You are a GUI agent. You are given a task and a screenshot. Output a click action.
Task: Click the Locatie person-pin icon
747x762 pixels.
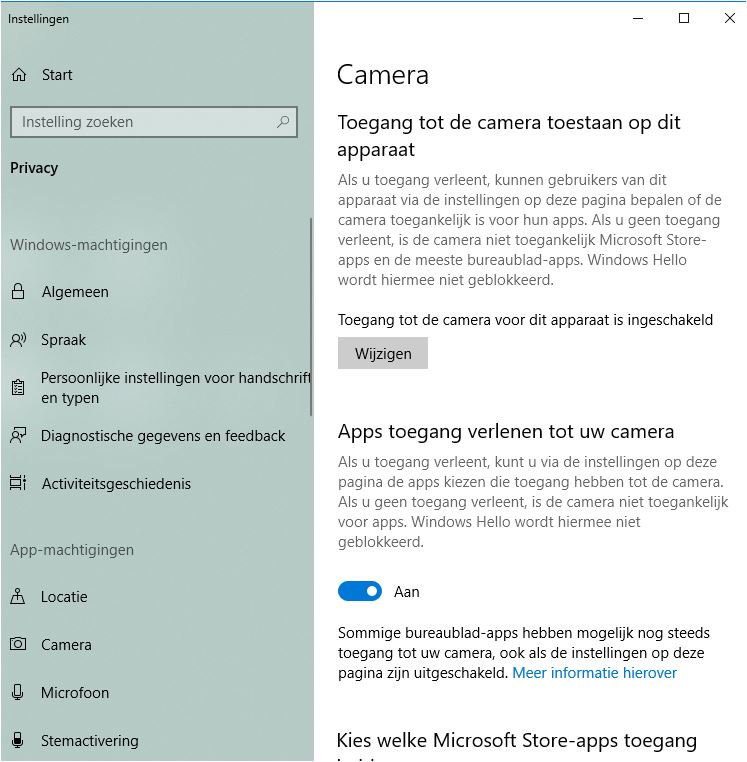pyautogui.click(x=17, y=596)
